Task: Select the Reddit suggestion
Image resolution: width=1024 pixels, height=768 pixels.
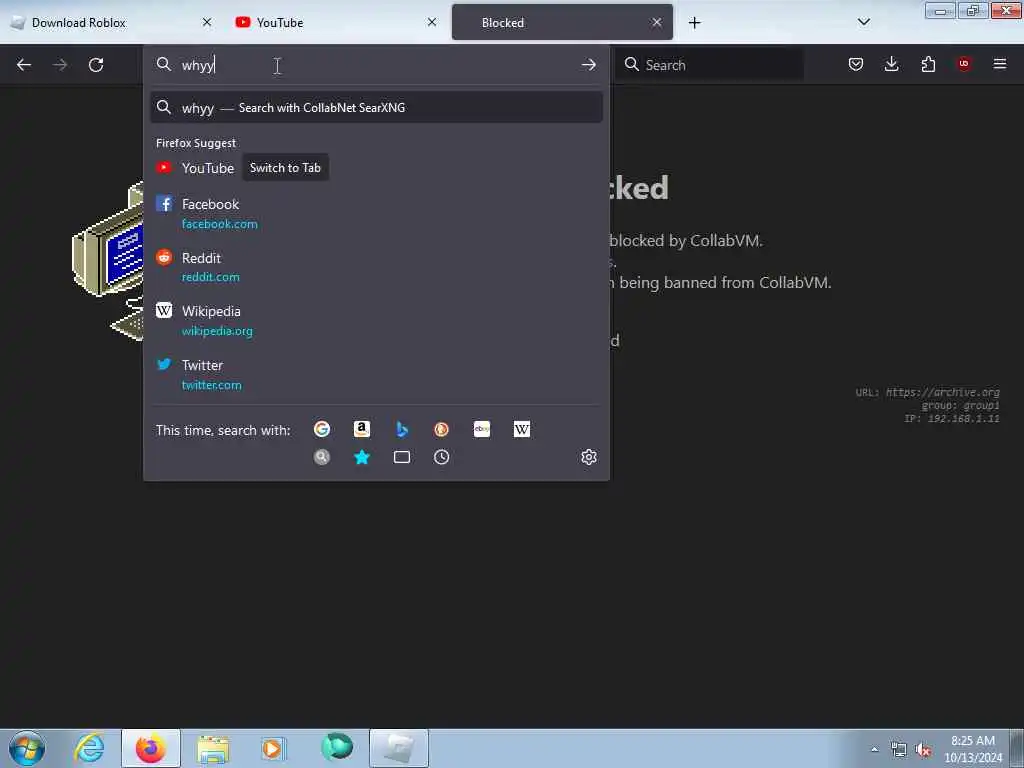Action: 376,266
